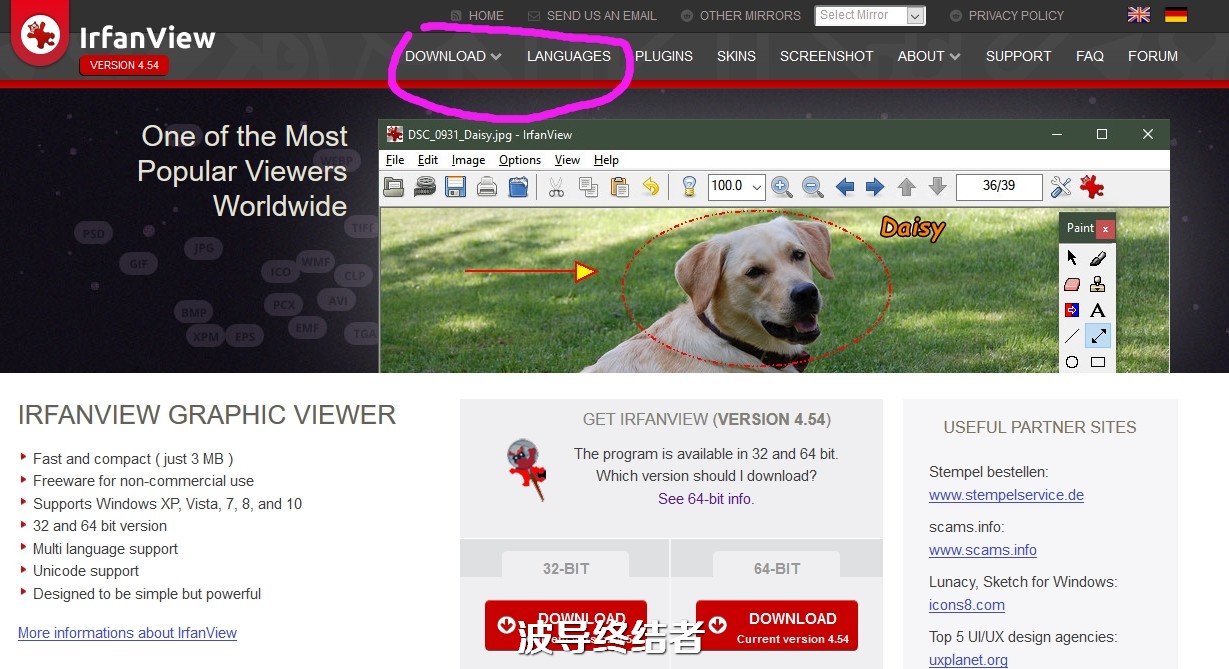Click the Zoom in magnifier icon
The height and width of the screenshot is (669, 1229).
[781, 186]
